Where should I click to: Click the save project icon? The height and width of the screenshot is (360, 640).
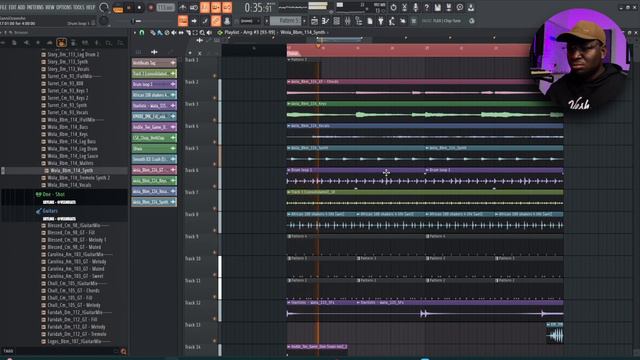point(438,8)
